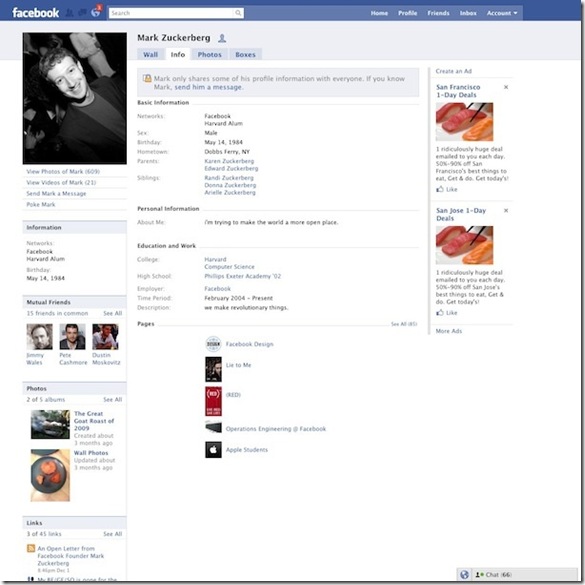Dismiss the San Francisco 1-Day Deals ad
Image resolution: width=585 pixels, height=585 pixels.
506,87
